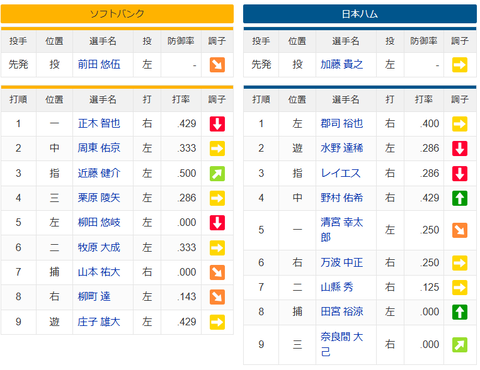Click the condition arrow icon for 加藤 貴之
This screenshot has width=480, height=370.
point(460,65)
